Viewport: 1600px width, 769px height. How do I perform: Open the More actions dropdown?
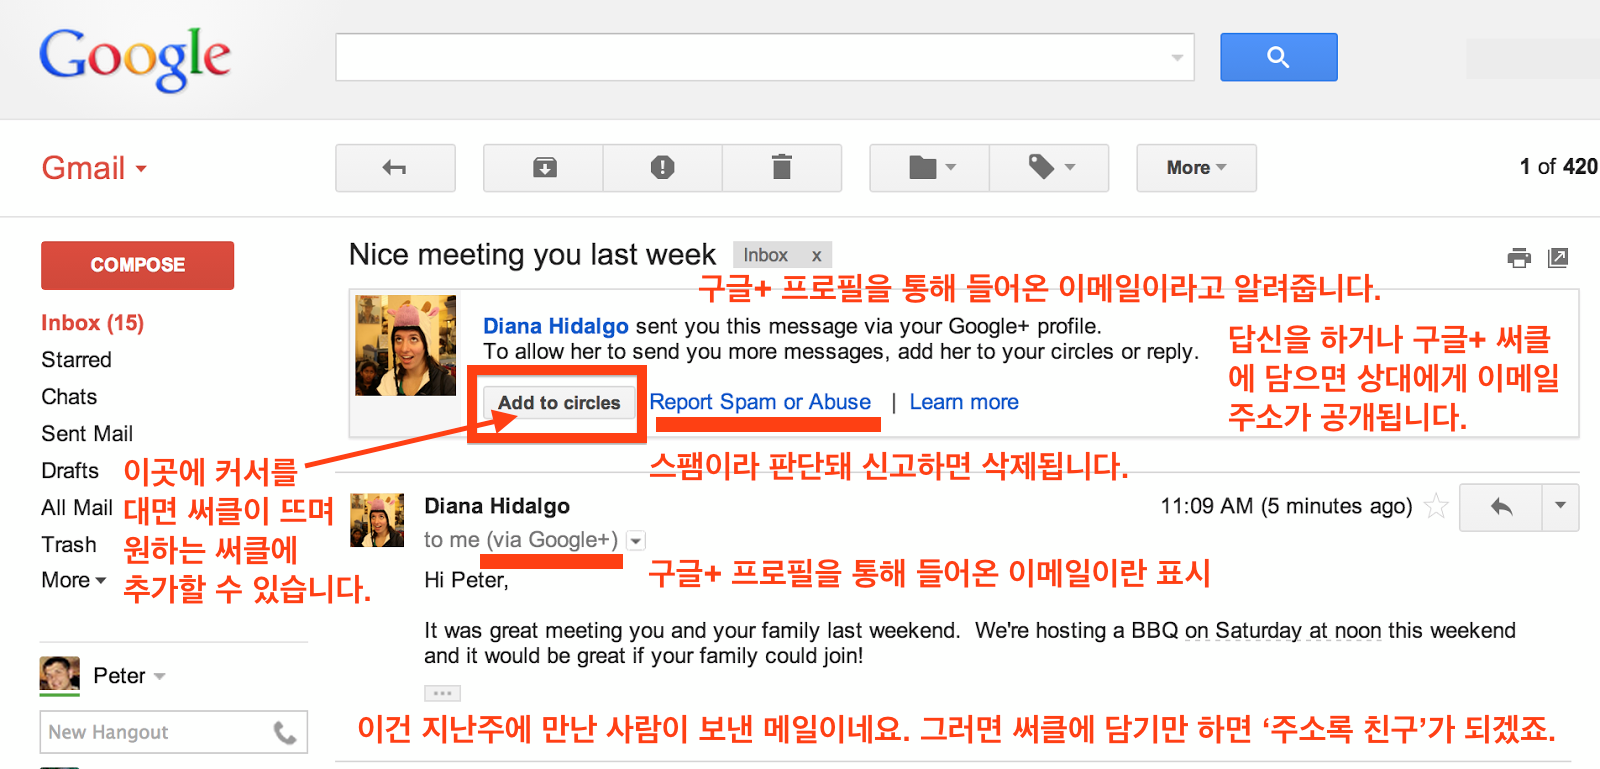pos(1196,168)
